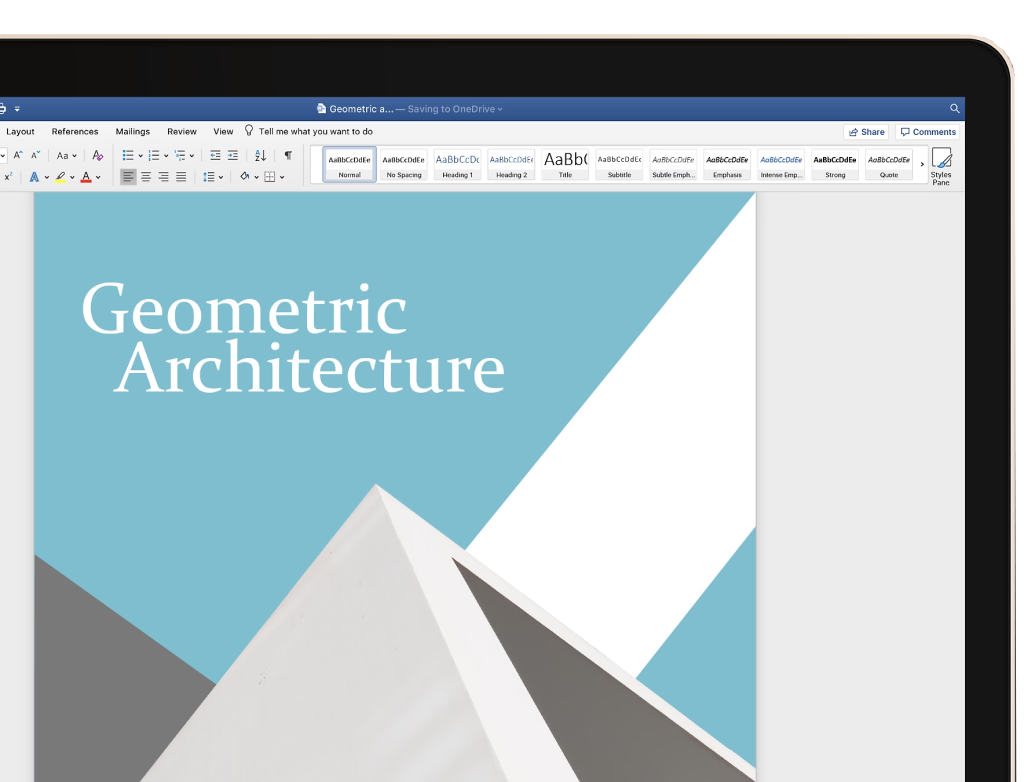Expand the styles gallery with the arrow
1024x782 pixels.
[922, 165]
